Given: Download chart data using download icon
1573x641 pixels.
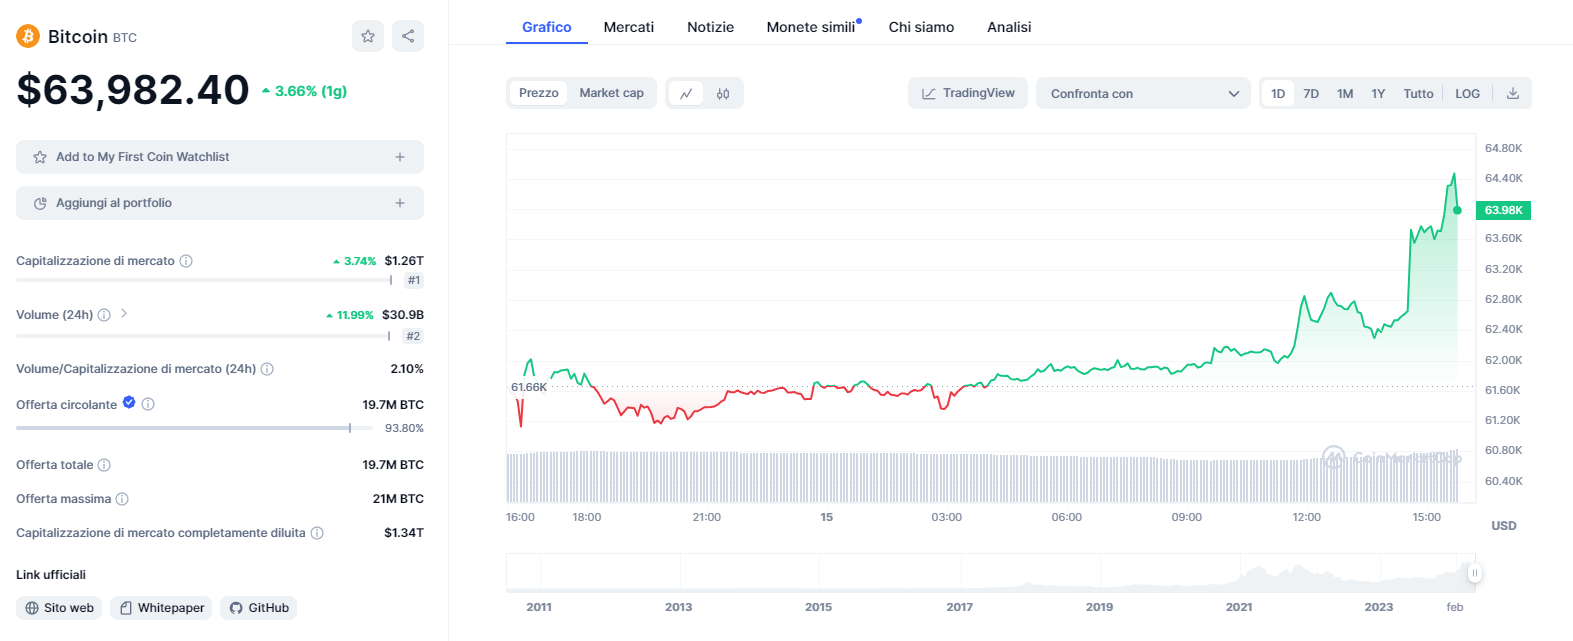Looking at the screenshot, I should click(x=1513, y=93).
